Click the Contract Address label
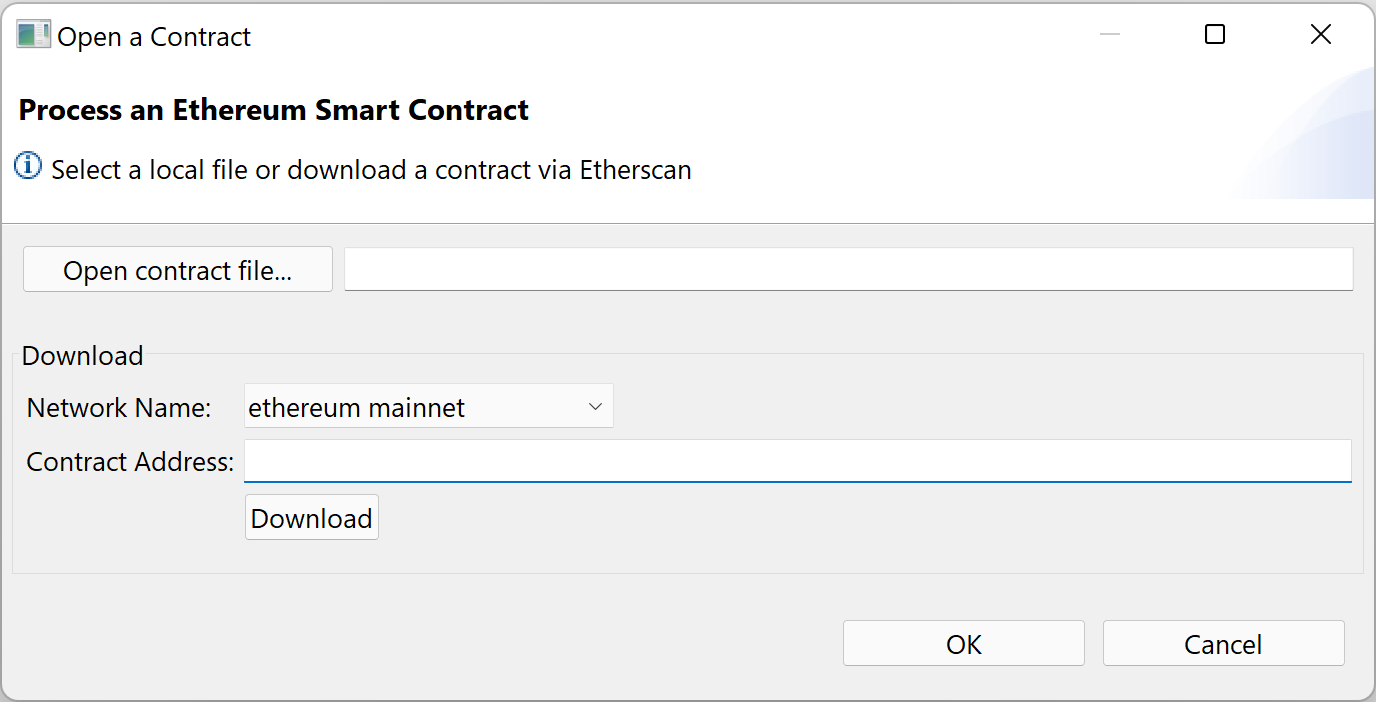 [130, 462]
